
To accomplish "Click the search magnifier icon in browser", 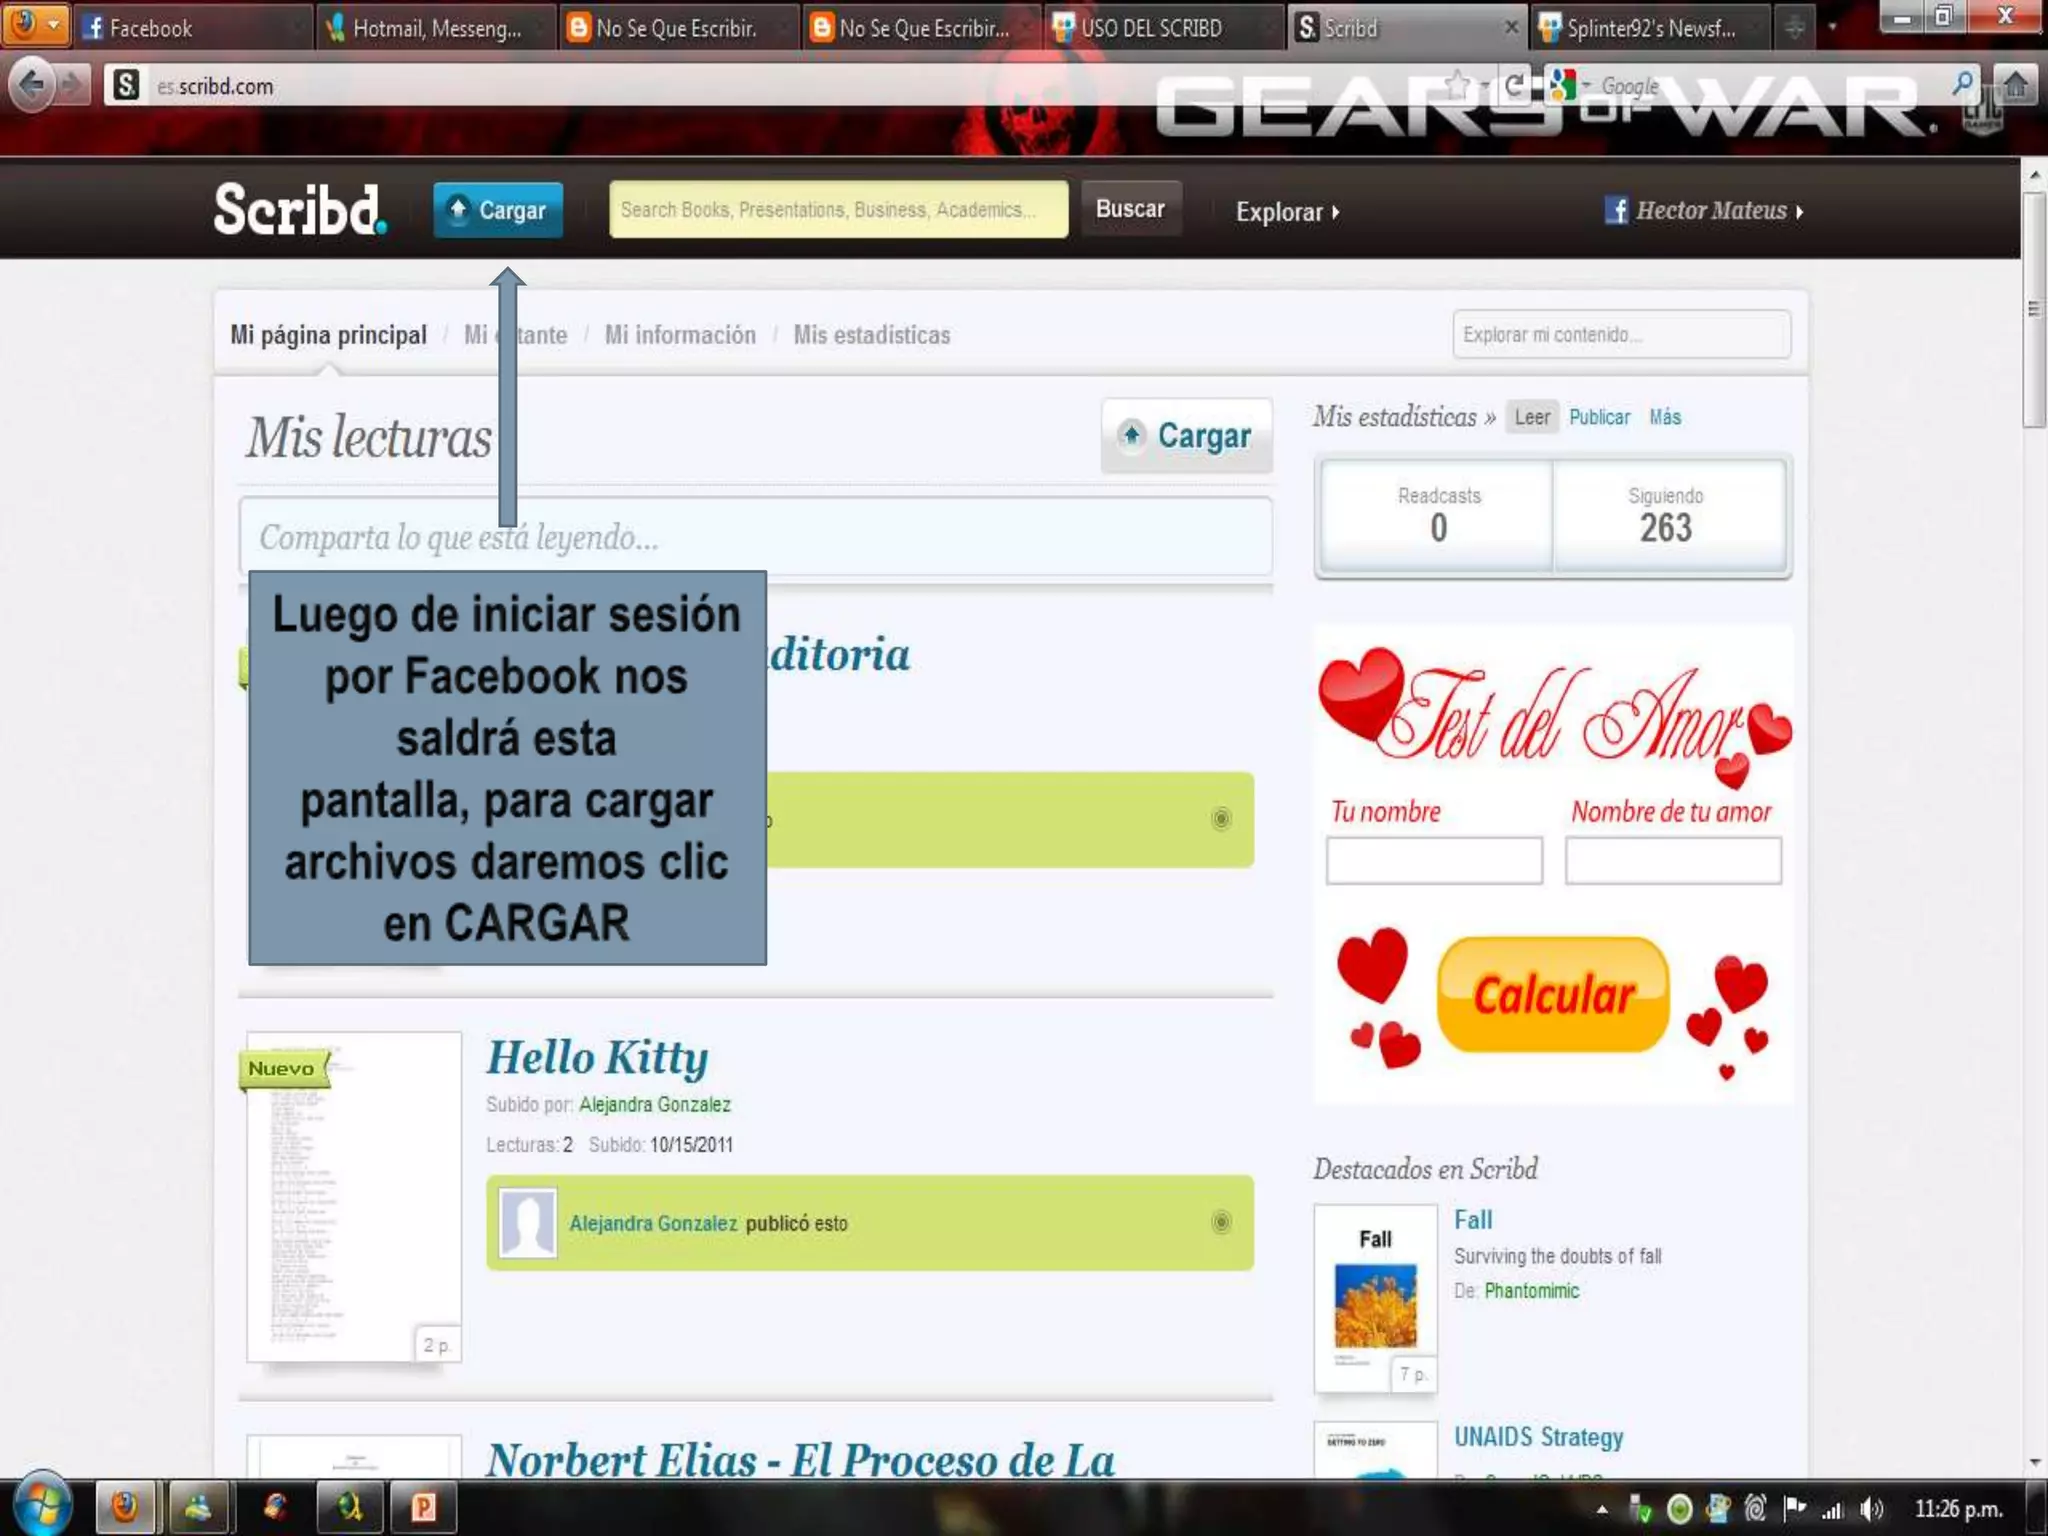I will (x=1963, y=84).
